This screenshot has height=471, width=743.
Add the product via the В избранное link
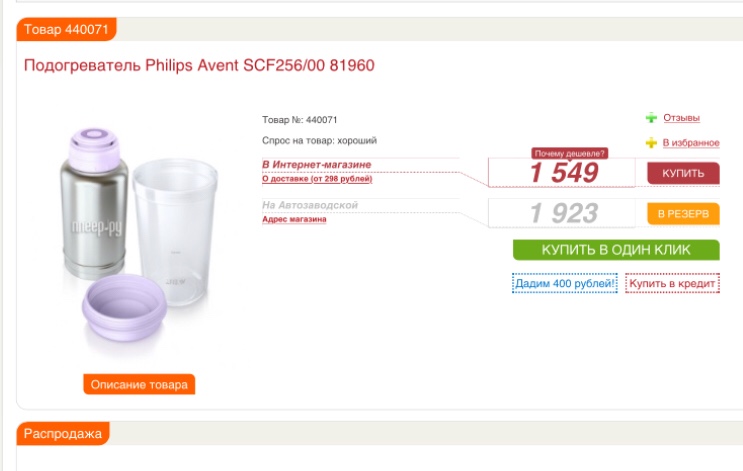pyautogui.click(x=691, y=143)
